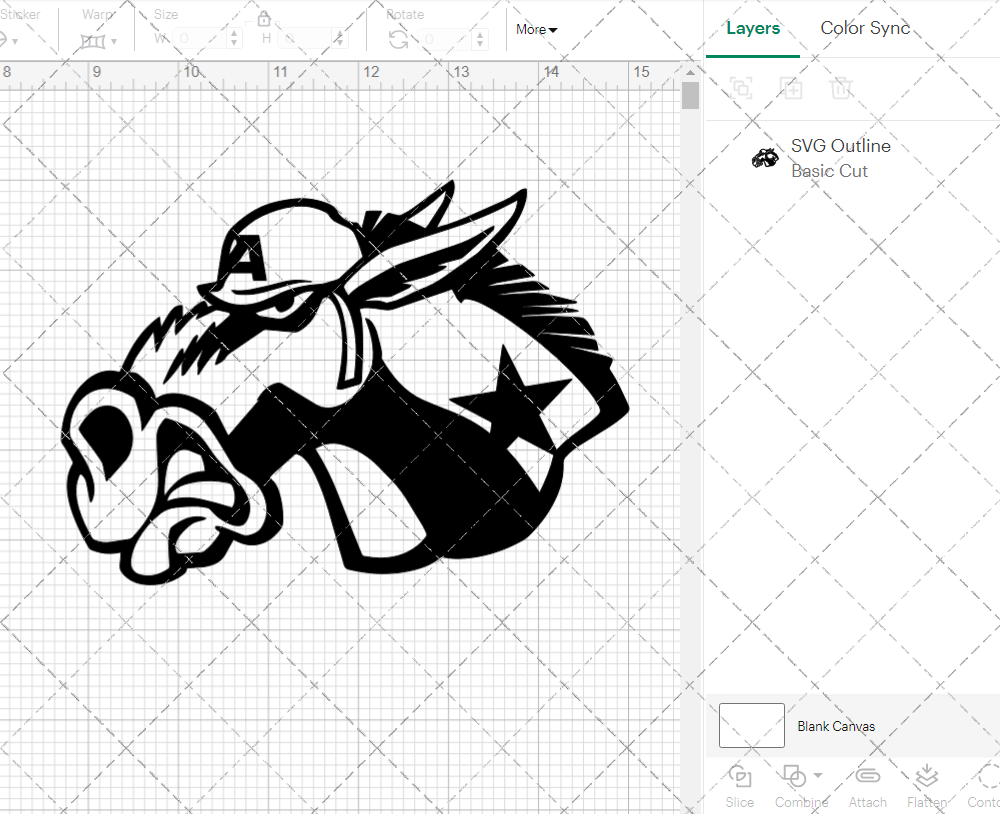The width and height of the screenshot is (1000, 814).
Task: Click the Blank Canvas color swatch
Action: coord(750,726)
